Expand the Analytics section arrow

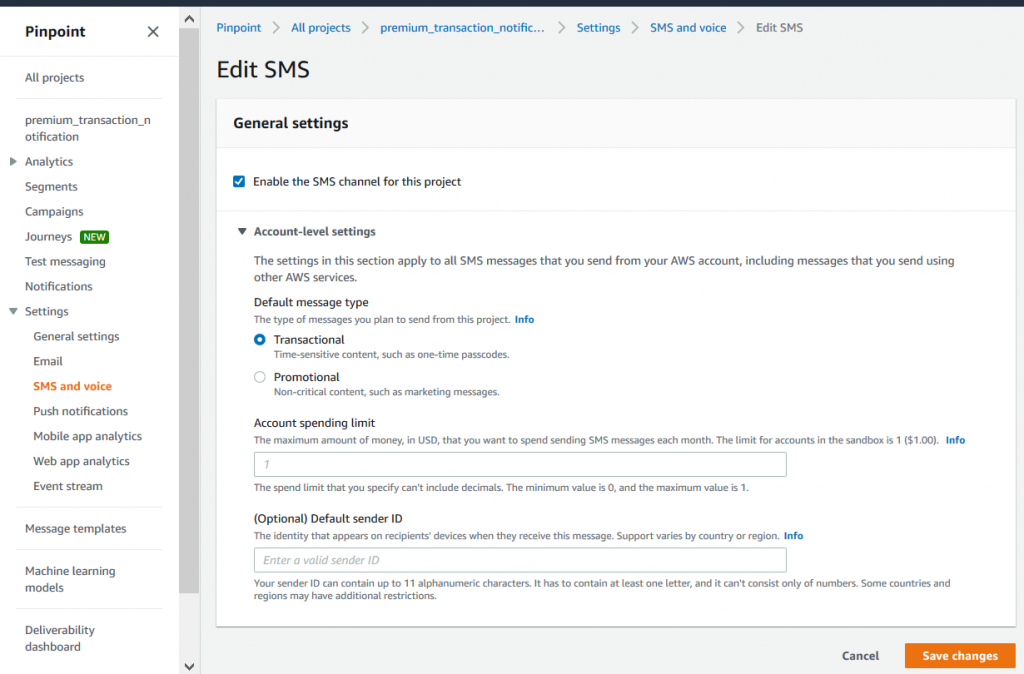point(13,161)
